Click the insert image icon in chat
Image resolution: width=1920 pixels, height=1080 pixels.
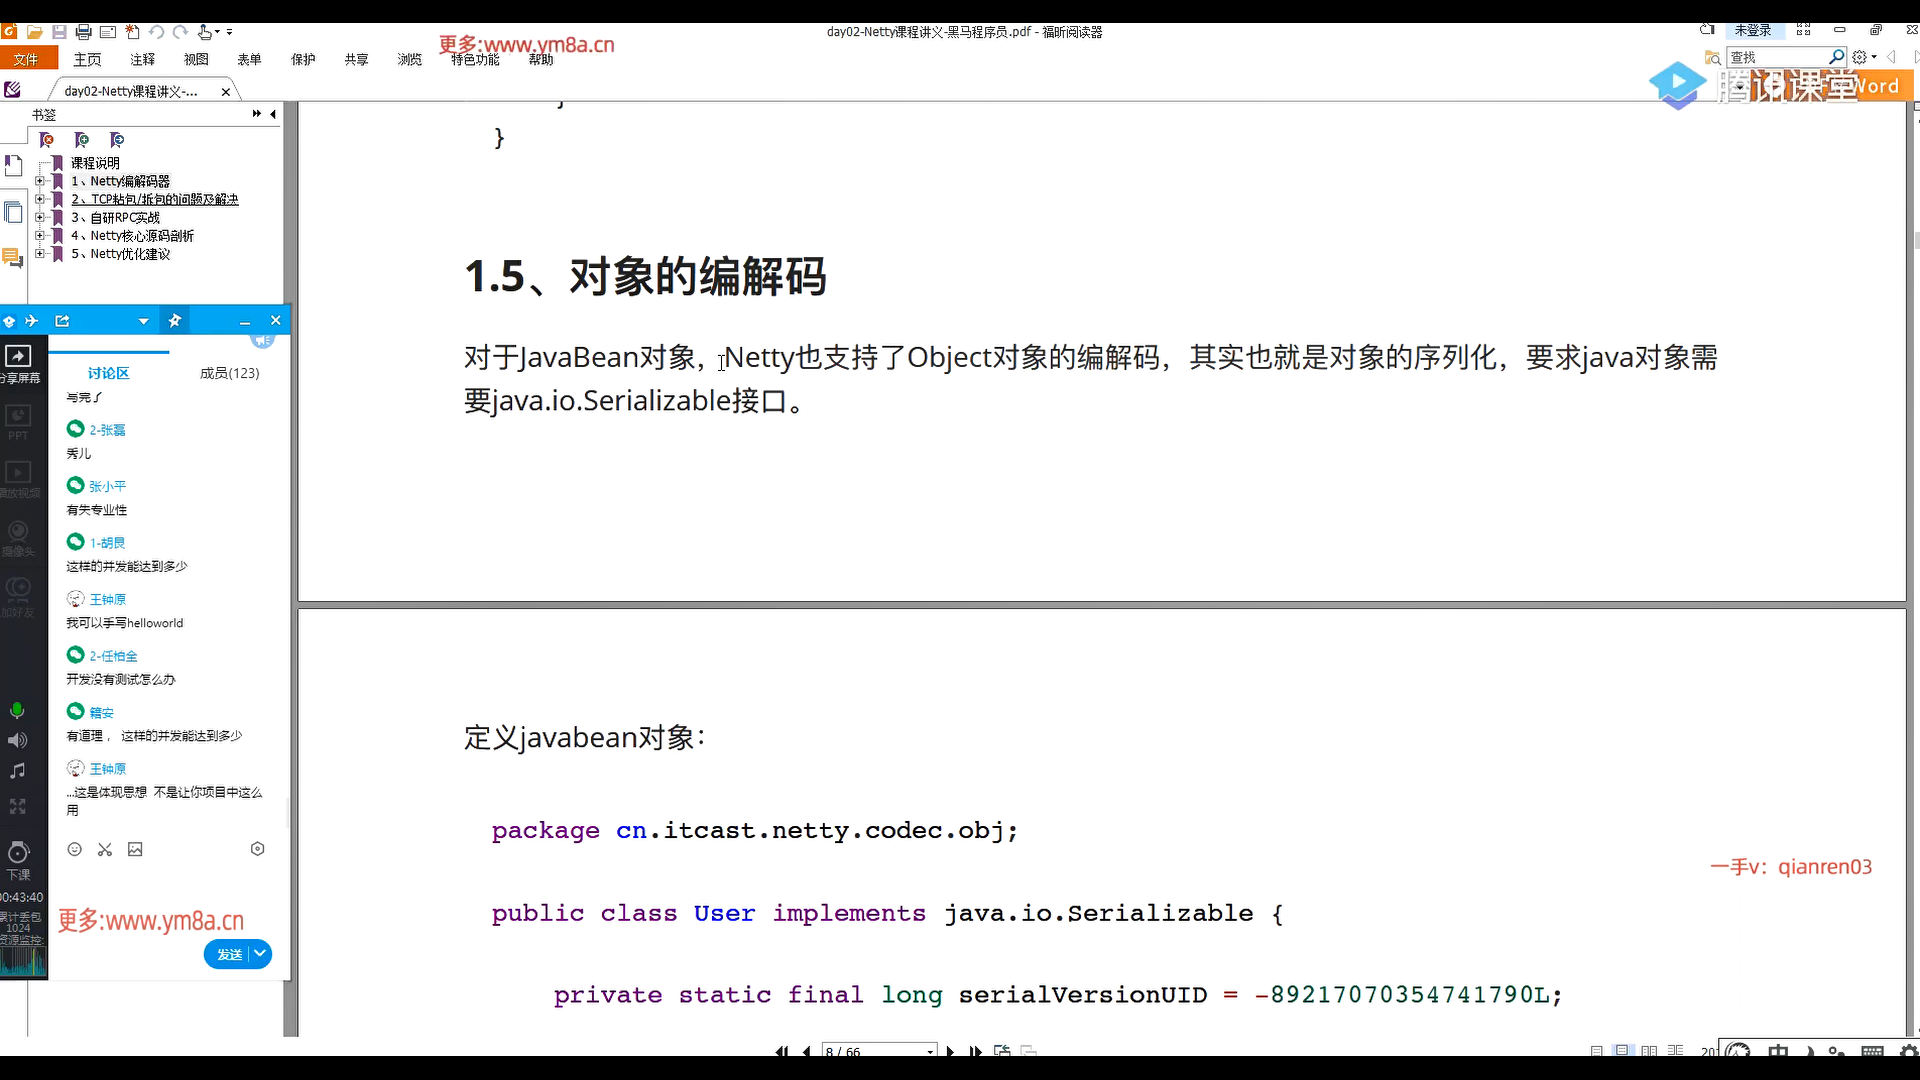[135, 849]
